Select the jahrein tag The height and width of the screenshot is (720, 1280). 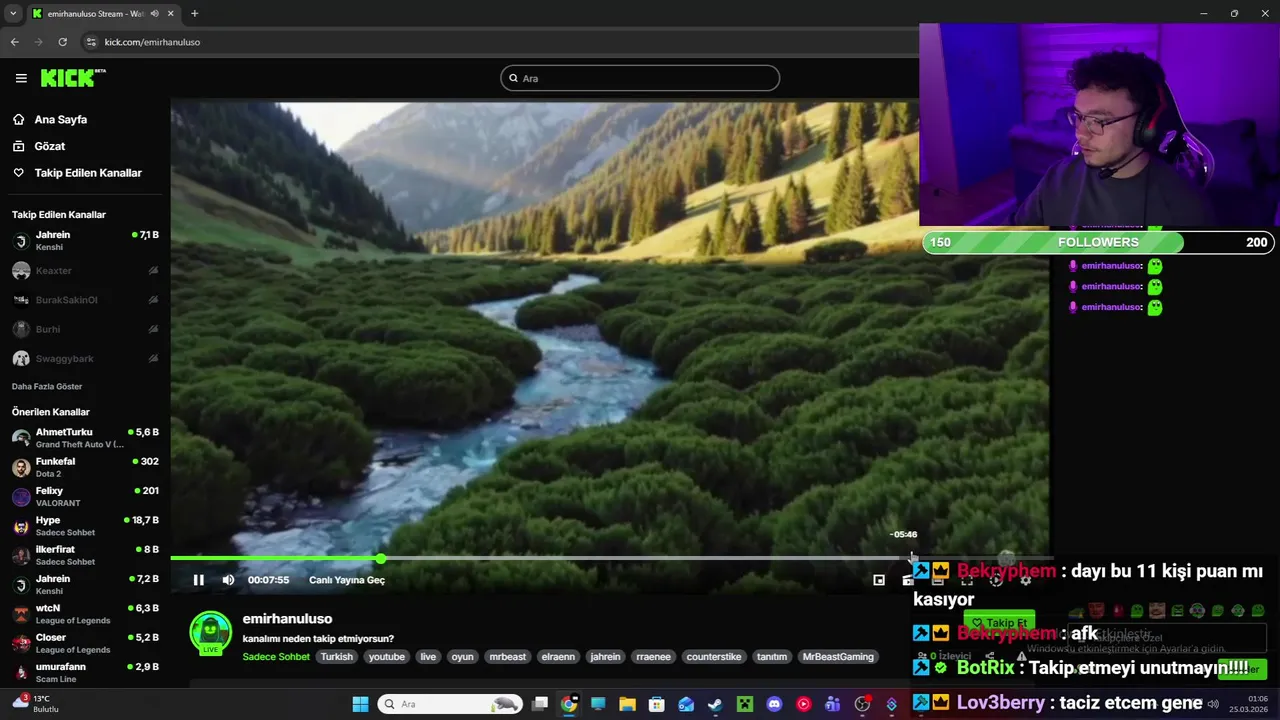click(x=605, y=657)
